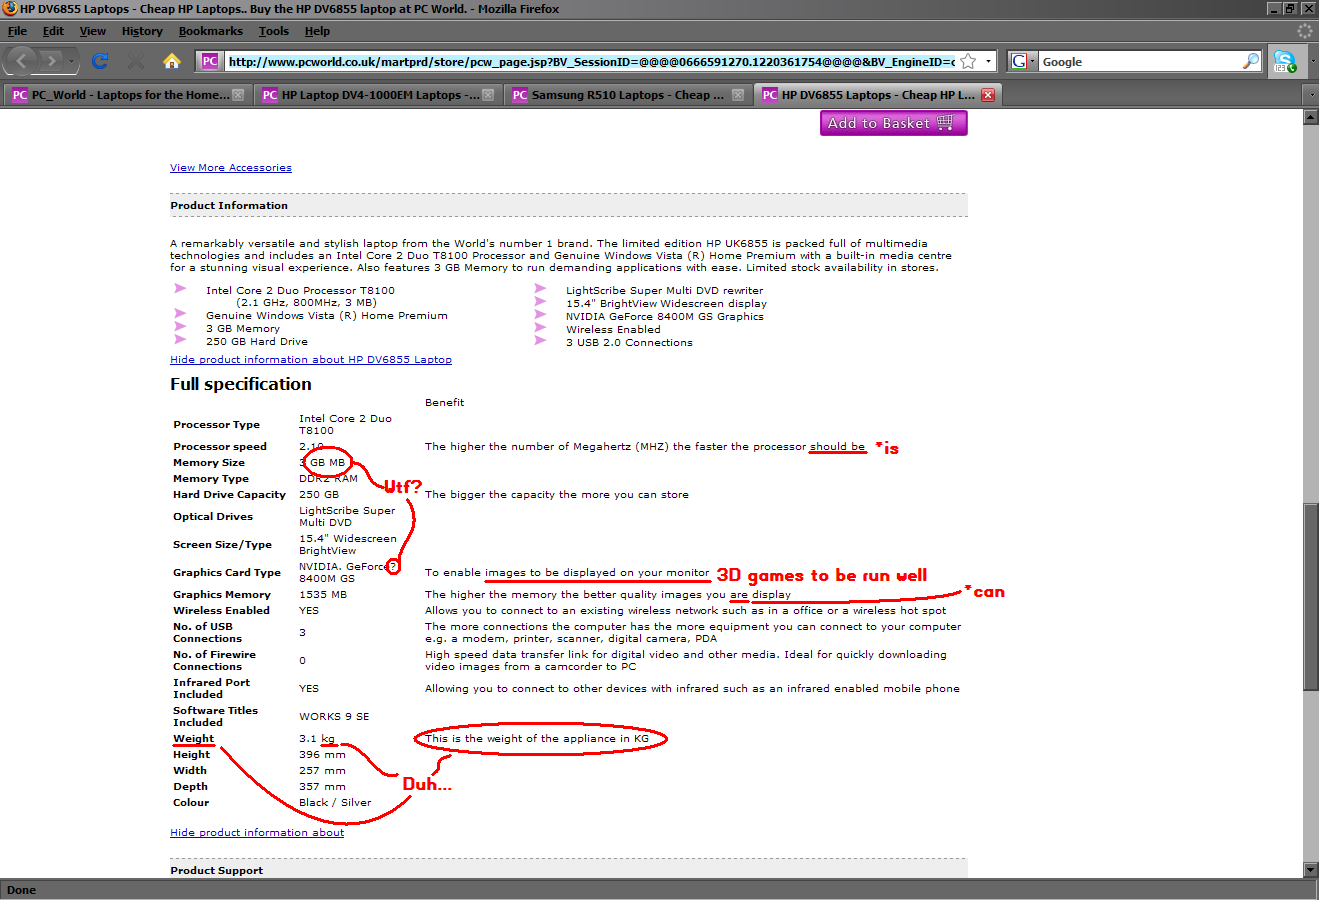
Task: Switch to Samsung R510 Laptops tab
Action: tap(627, 95)
